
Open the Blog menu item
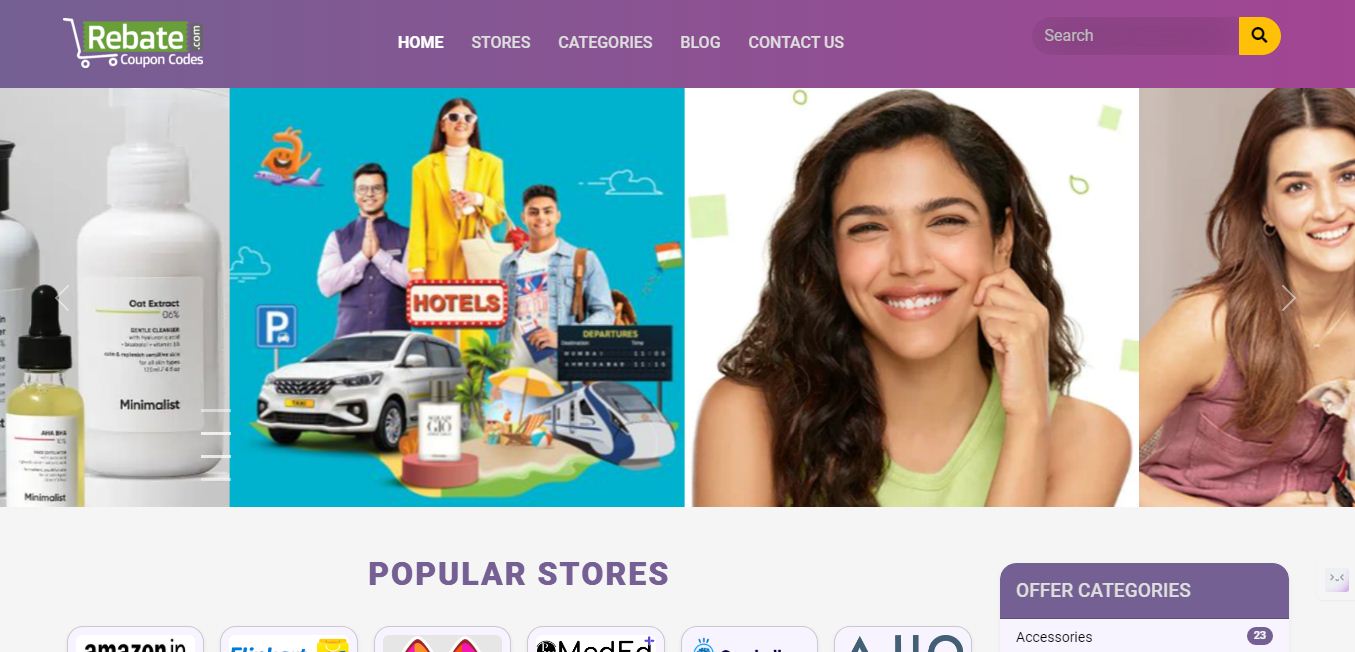tap(700, 42)
